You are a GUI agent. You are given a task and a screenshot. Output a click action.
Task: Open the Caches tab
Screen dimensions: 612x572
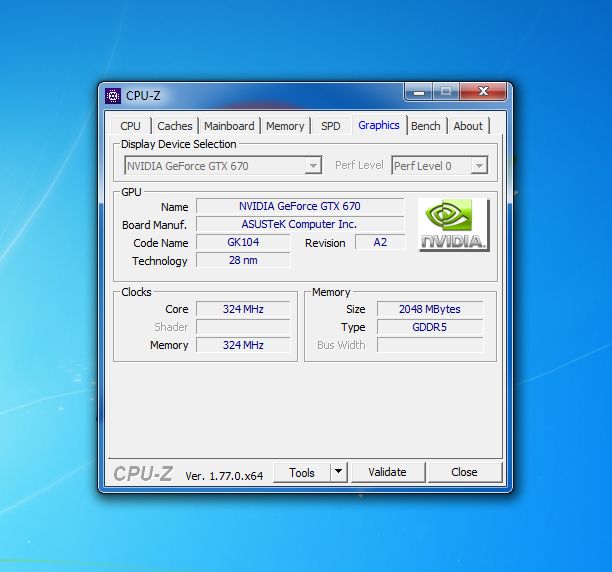click(174, 126)
